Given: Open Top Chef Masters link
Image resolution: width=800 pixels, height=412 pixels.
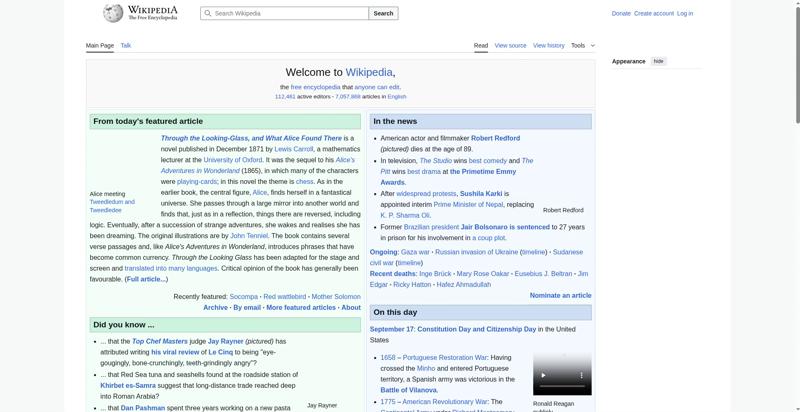Looking at the screenshot, I should pos(160,341).
